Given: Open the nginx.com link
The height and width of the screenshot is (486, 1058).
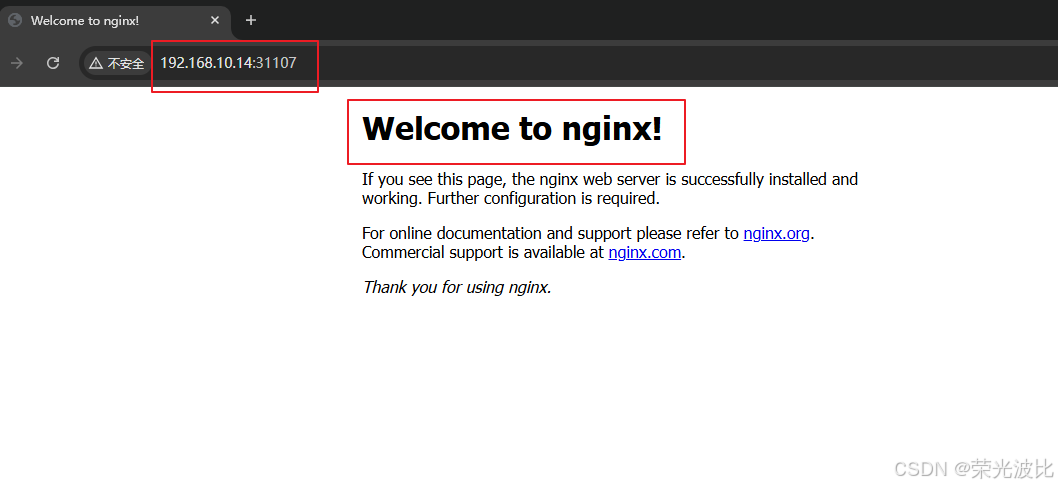Looking at the screenshot, I should [644, 253].
